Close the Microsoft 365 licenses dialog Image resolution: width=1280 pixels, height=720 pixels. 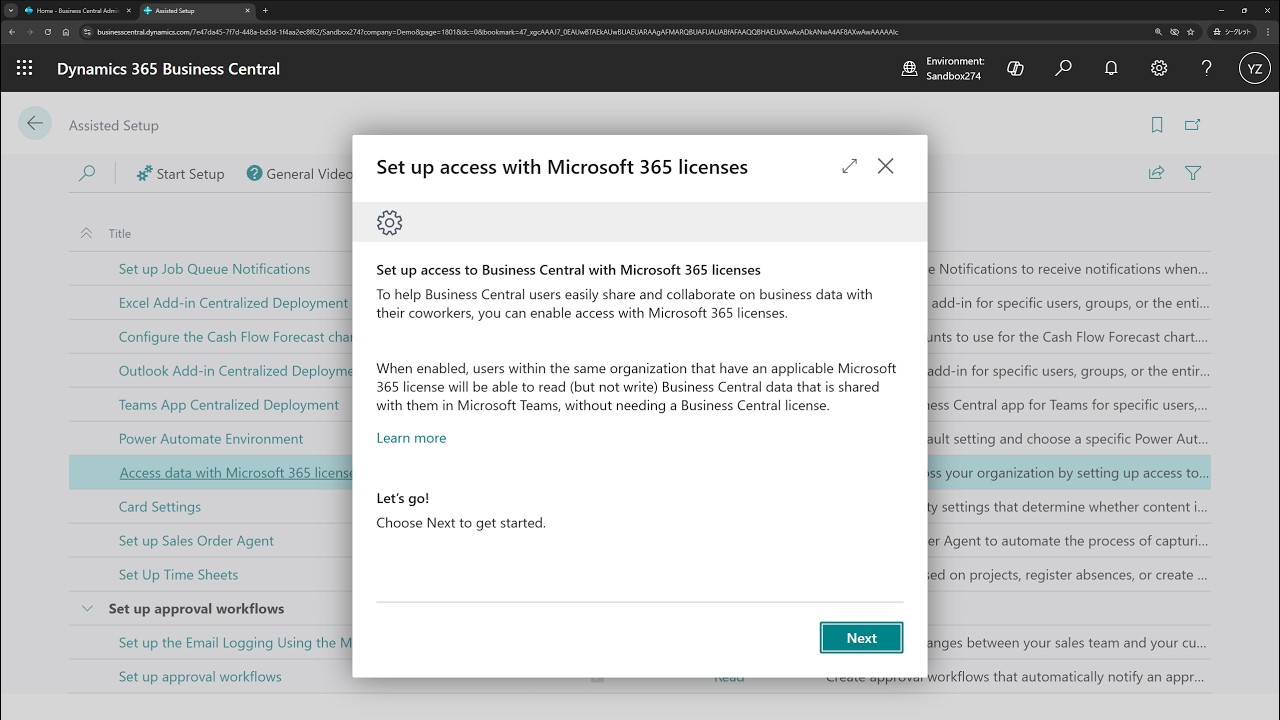tap(886, 166)
